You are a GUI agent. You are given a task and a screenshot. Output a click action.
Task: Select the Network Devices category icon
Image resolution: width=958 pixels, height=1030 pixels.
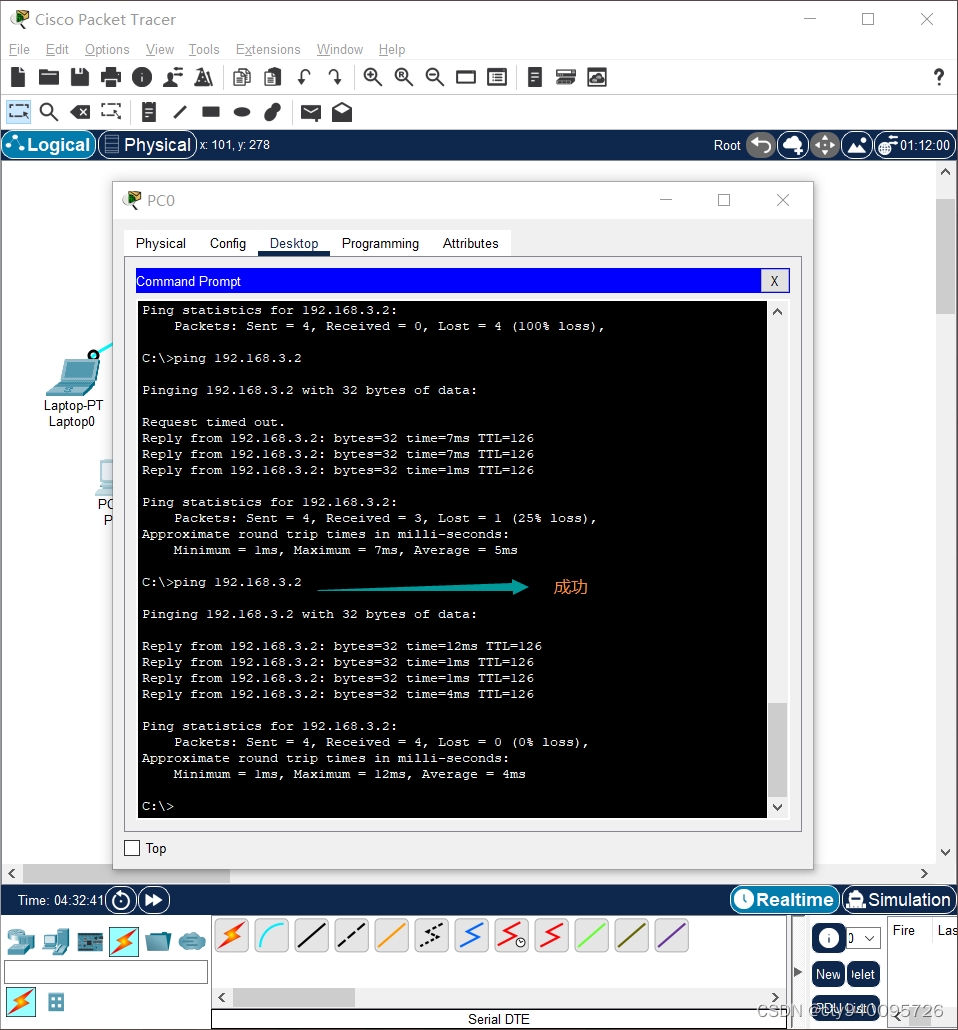point(21,942)
